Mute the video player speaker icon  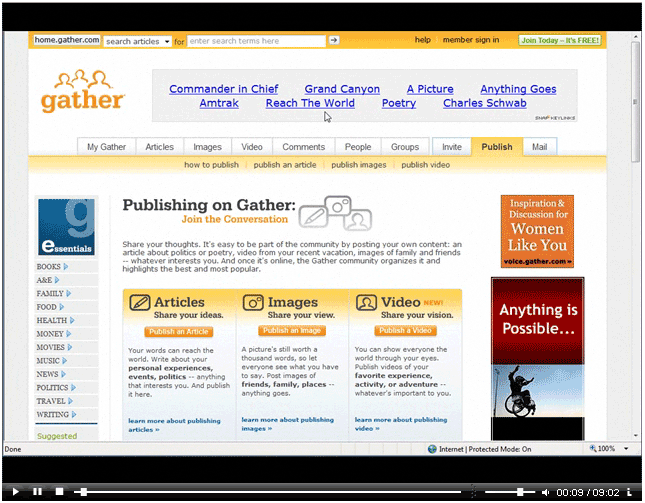coord(545,492)
